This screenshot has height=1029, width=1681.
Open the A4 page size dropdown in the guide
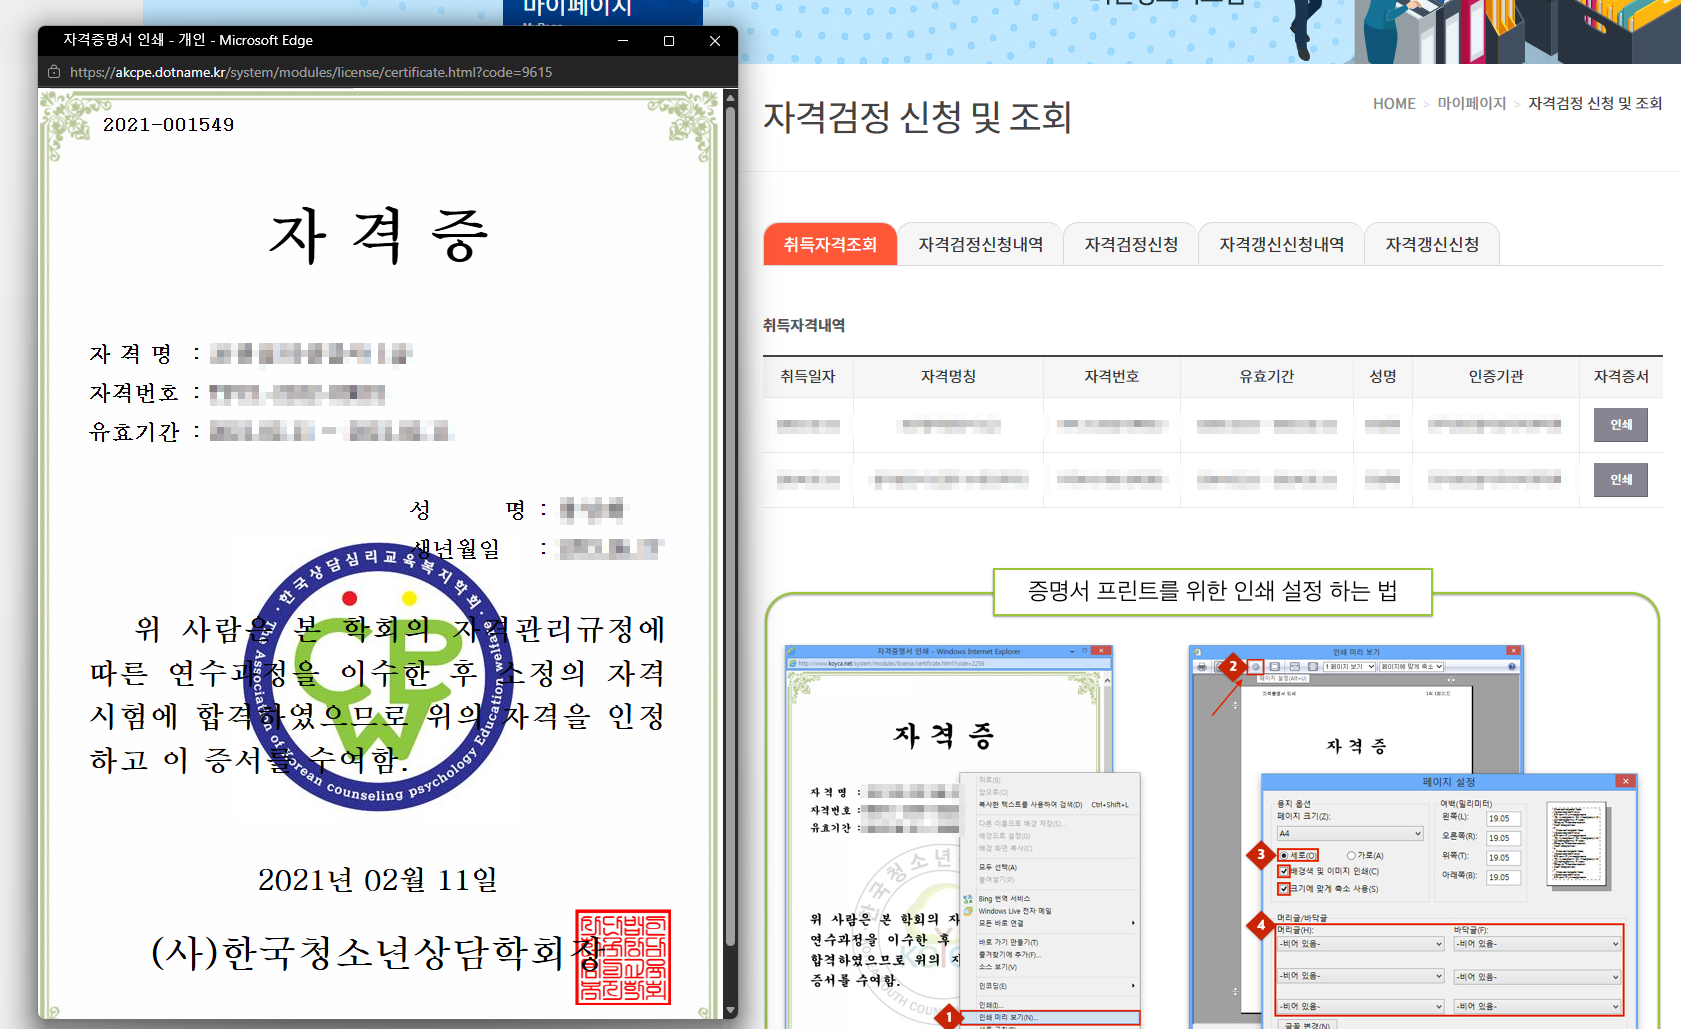click(1349, 834)
